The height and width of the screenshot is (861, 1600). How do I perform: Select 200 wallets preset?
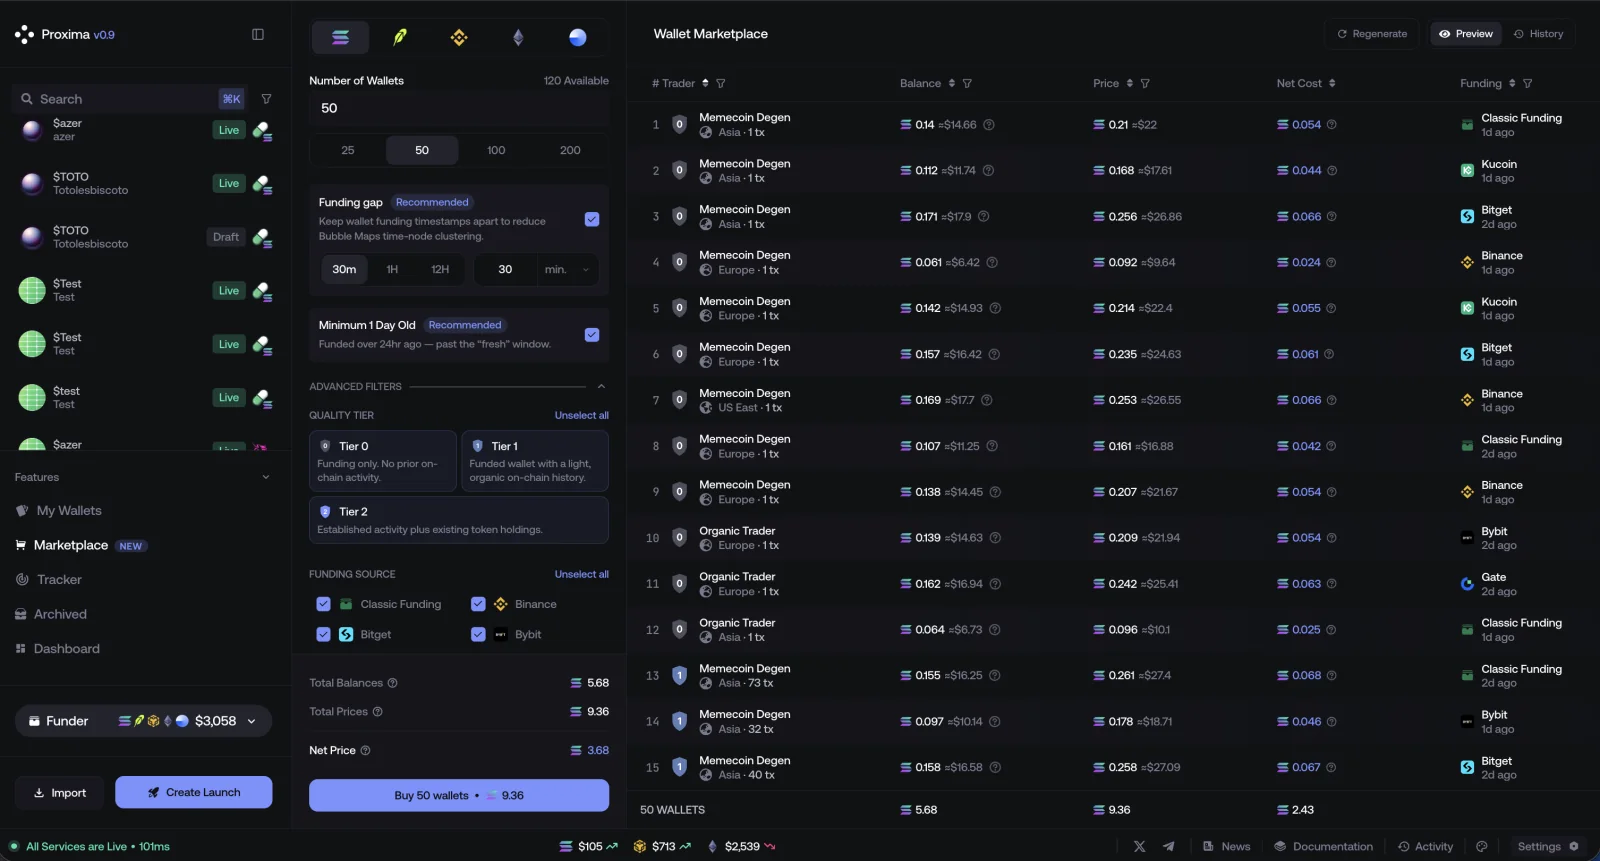point(570,150)
